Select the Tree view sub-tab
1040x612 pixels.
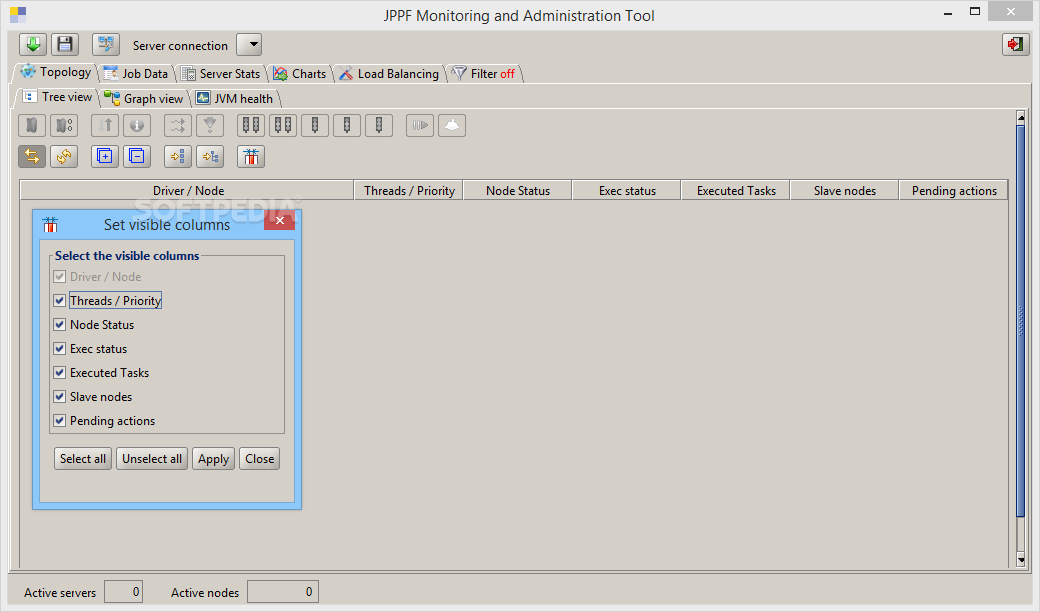tap(58, 97)
